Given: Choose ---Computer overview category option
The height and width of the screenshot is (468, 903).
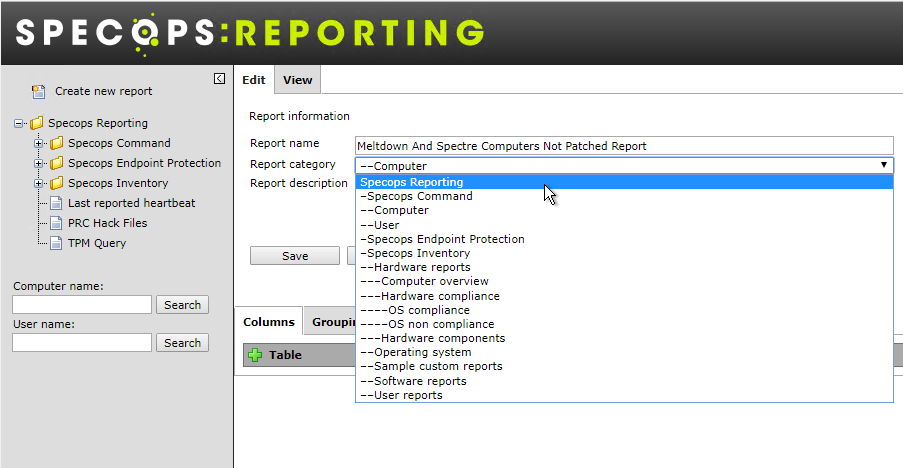Looking at the screenshot, I should 624,281.
